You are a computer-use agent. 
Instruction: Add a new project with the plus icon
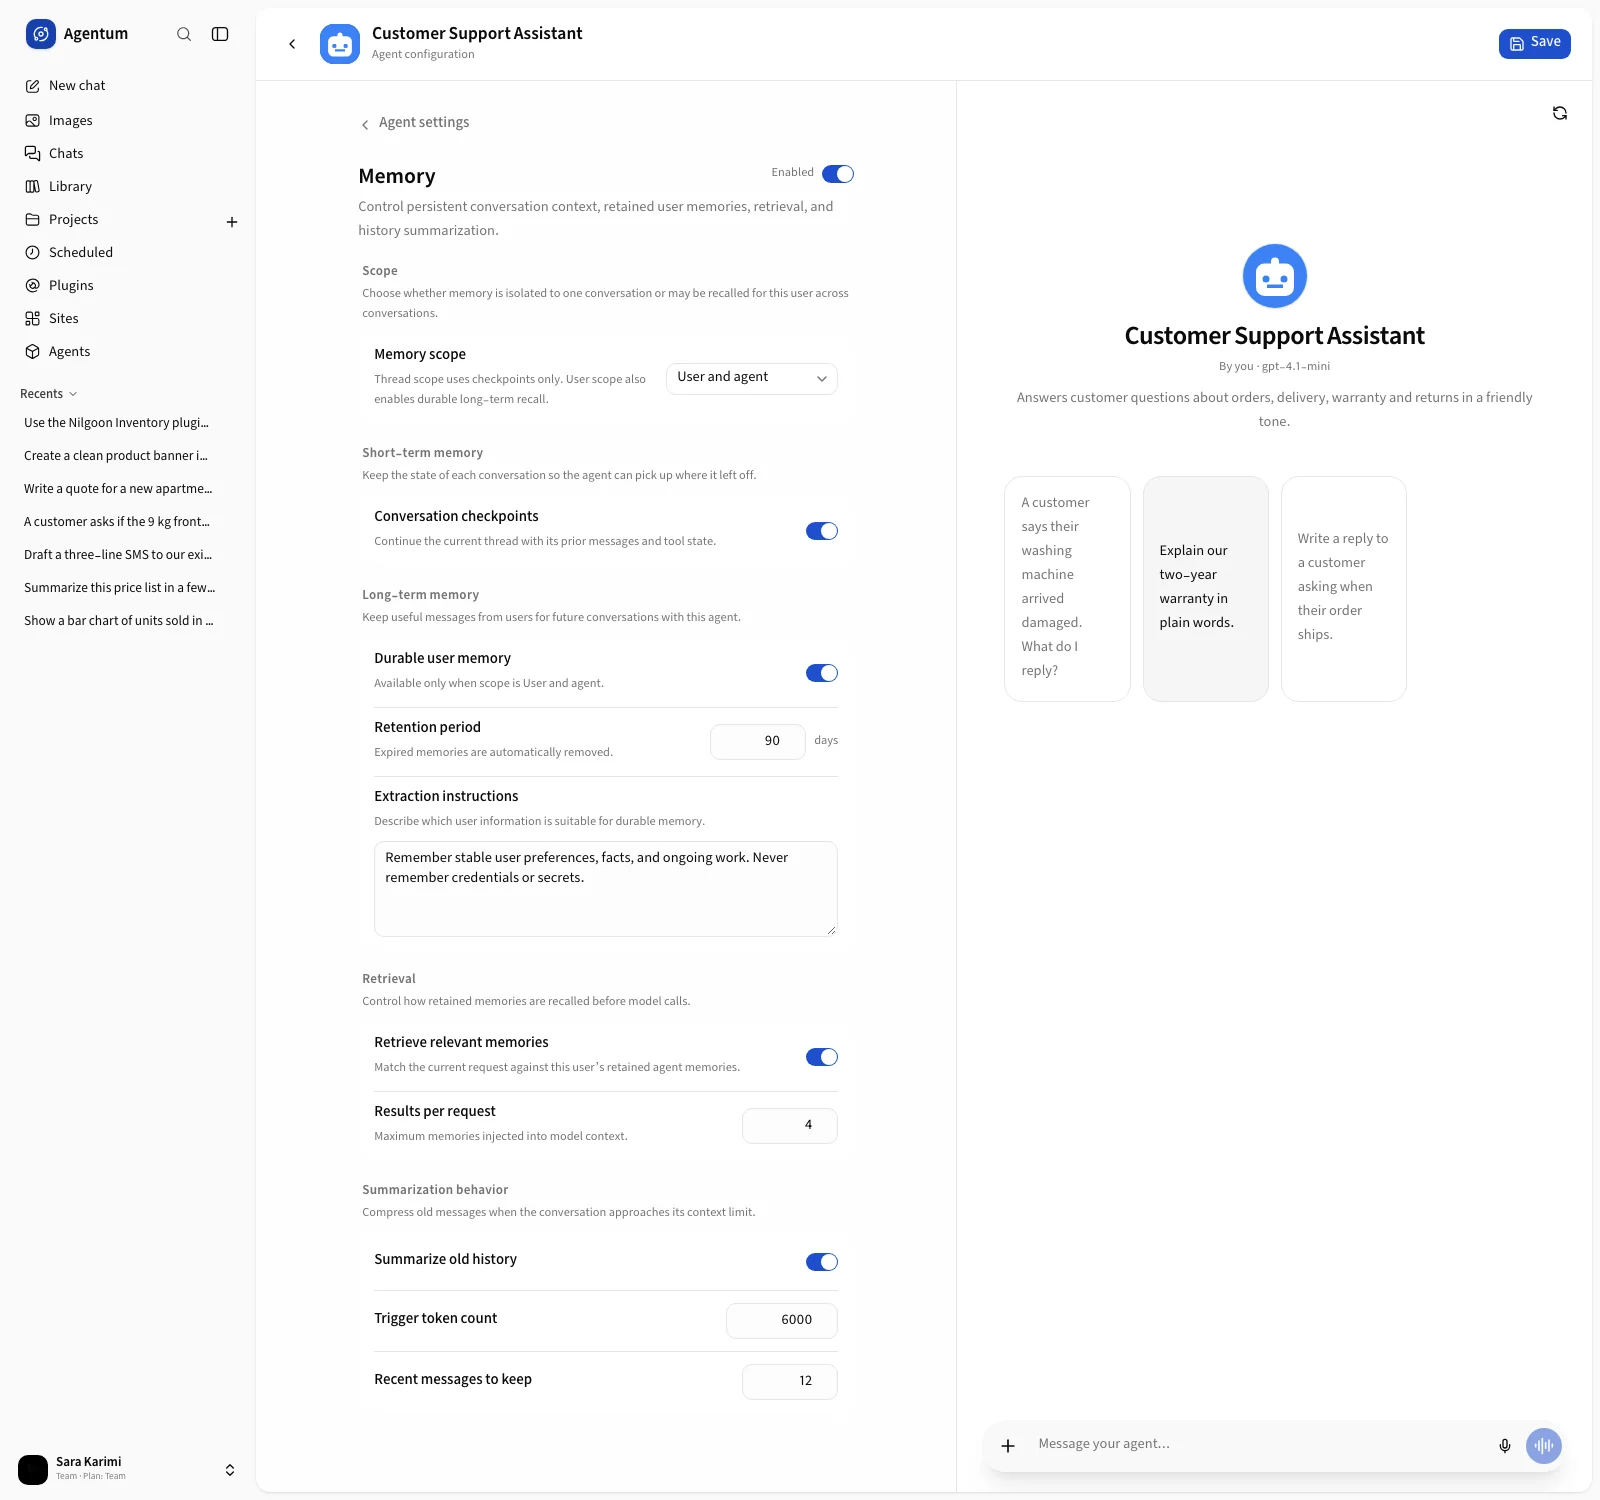tap(232, 222)
